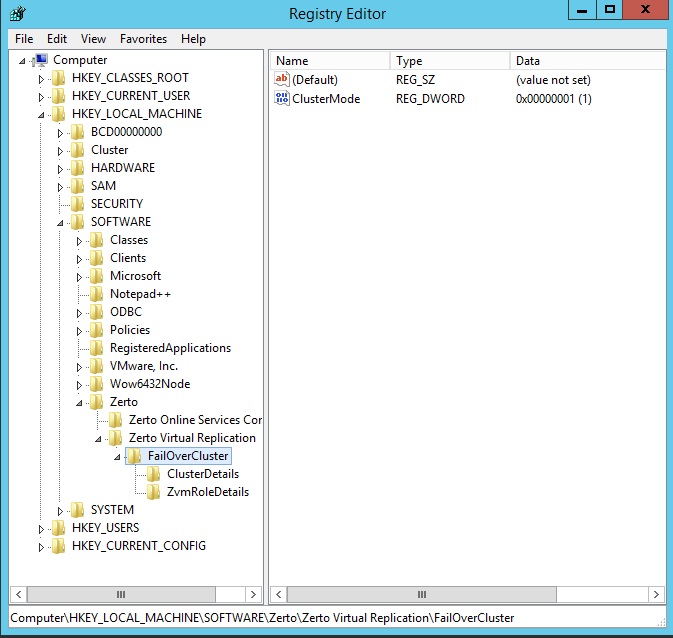Click the RegisteredApplications folder icon
The height and width of the screenshot is (638, 673).
(97, 348)
